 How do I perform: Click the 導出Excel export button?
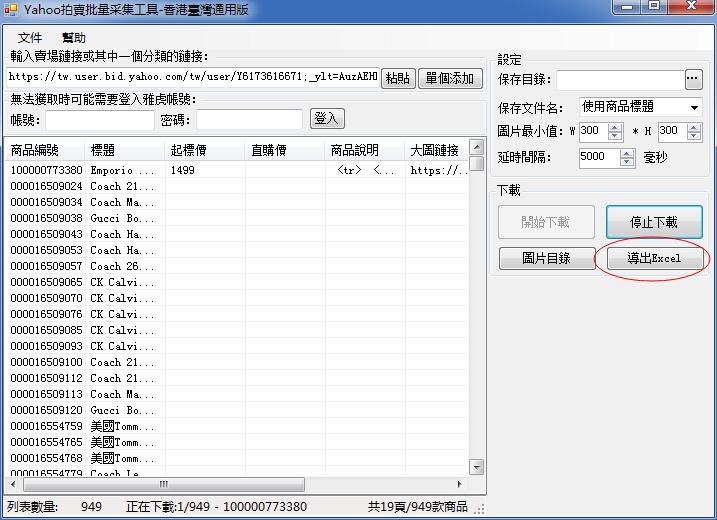click(x=654, y=258)
